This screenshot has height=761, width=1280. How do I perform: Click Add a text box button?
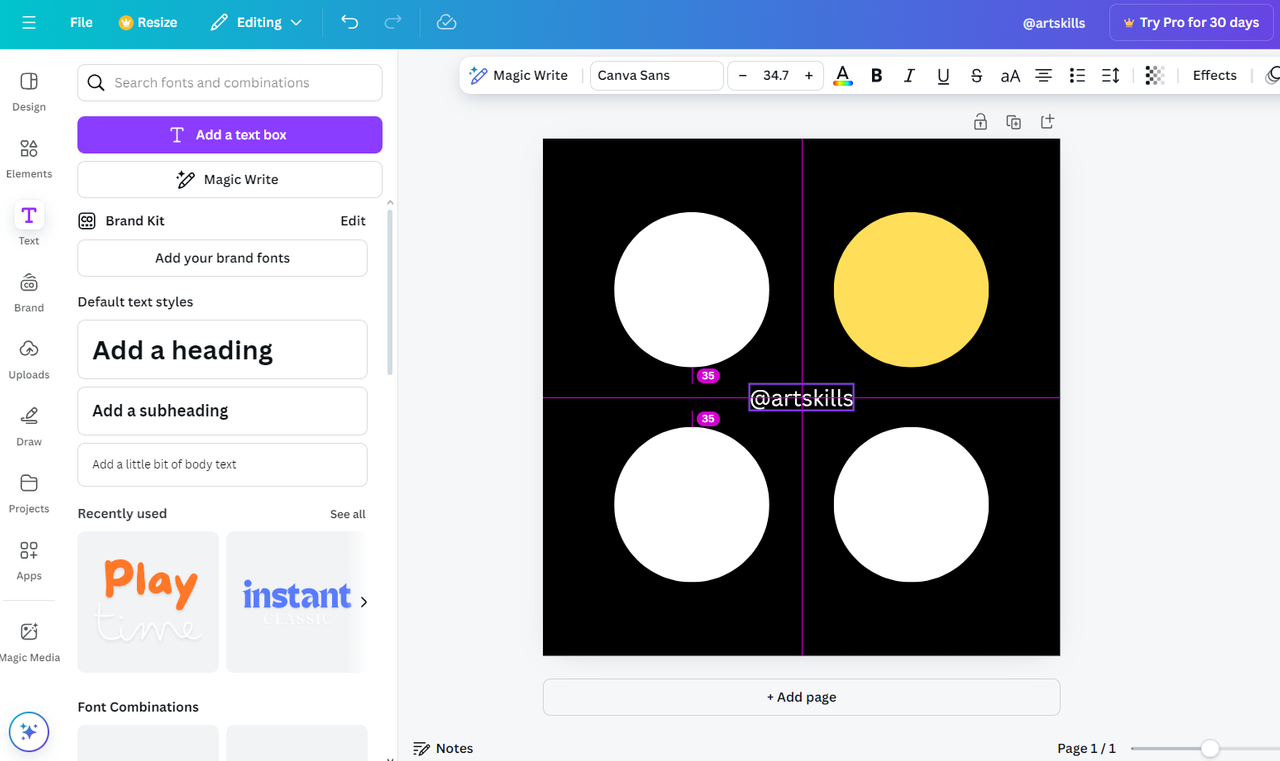point(230,135)
